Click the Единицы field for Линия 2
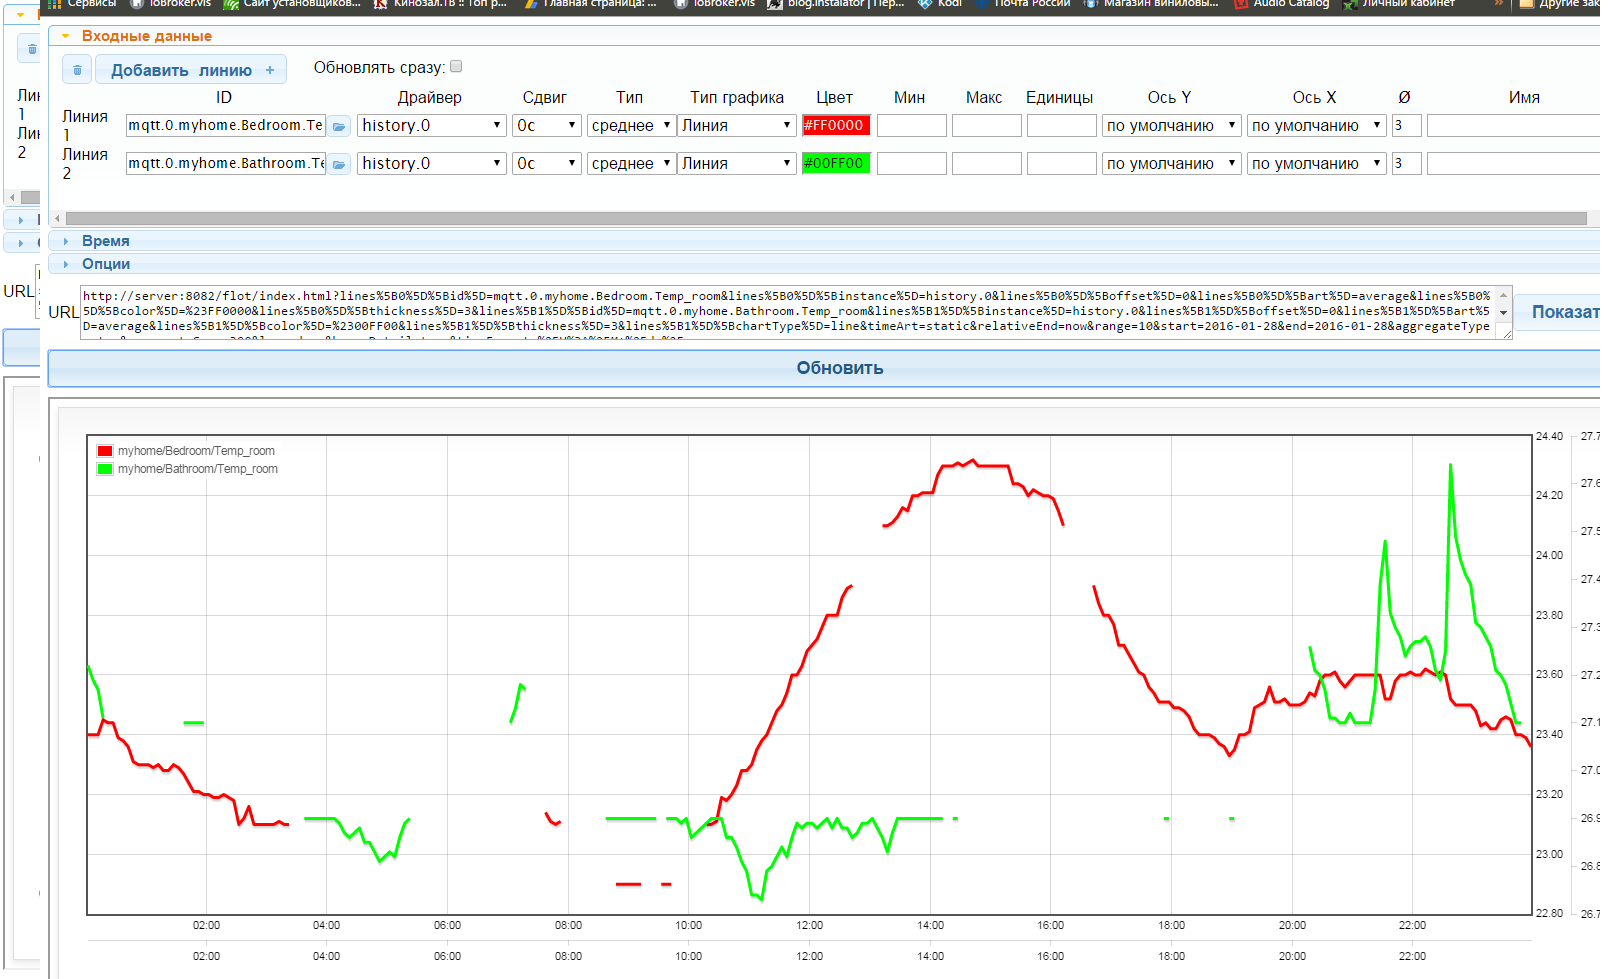The width and height of the screenshot is (1610, 979). click(x=1062, y=164)
